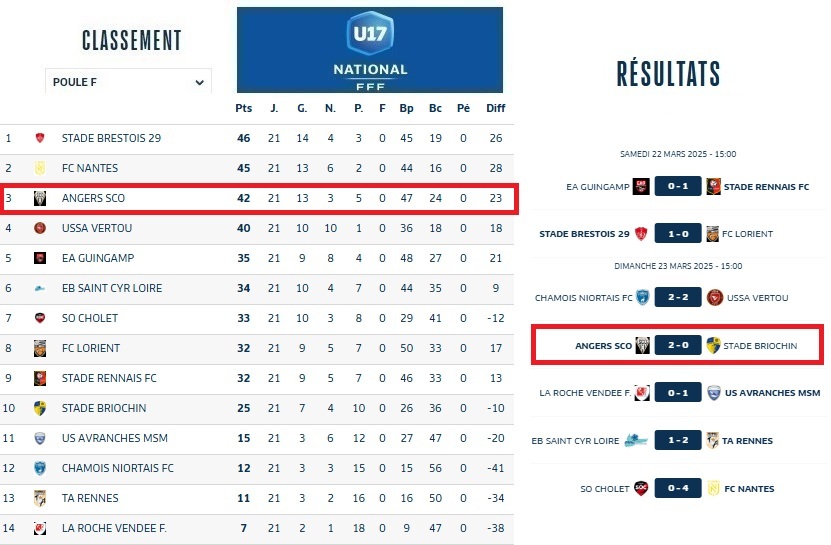Open the EA Guingamp 0-1 score box
Screen dimensions: 831x545
click(677, 186)
